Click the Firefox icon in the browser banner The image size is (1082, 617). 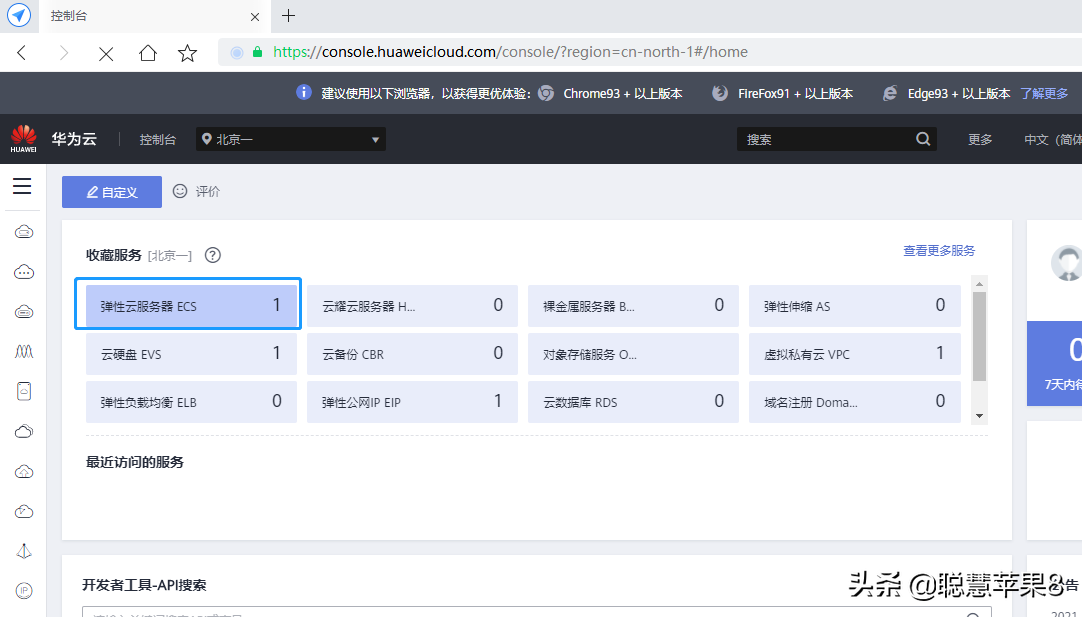pyautogui.click(x=720, y=93)
